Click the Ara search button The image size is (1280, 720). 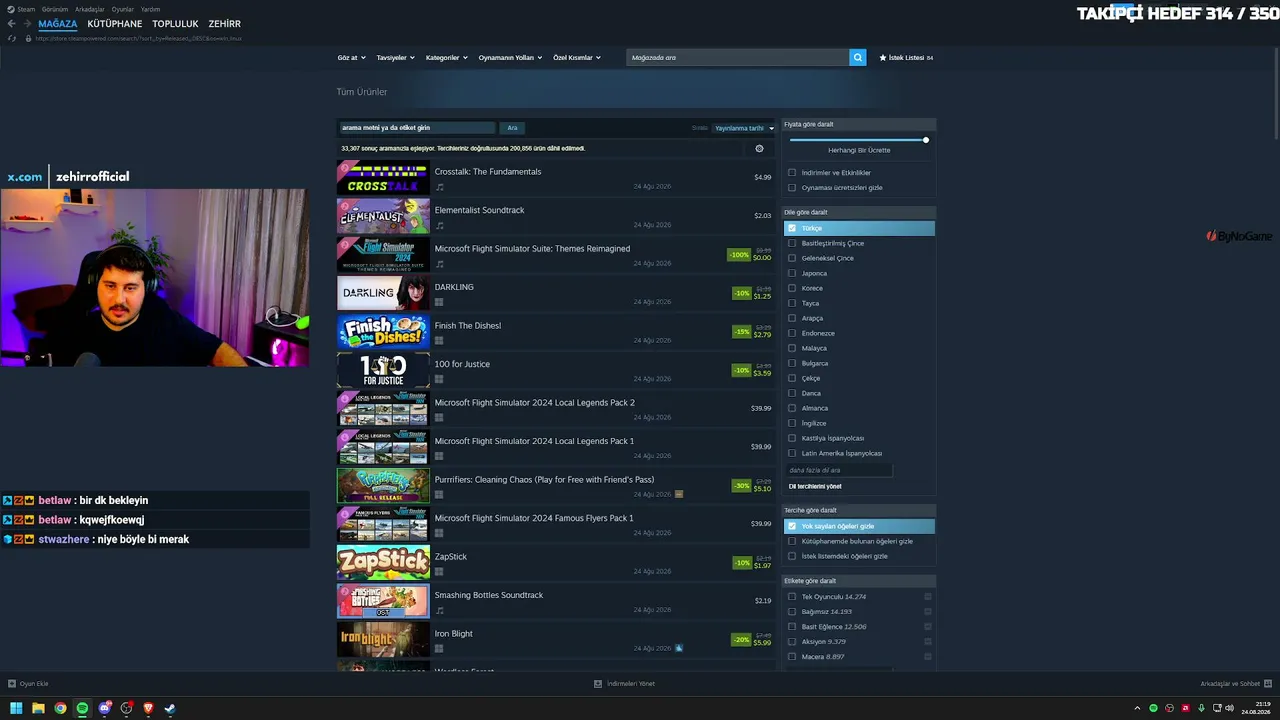click(x=512, y=128)
